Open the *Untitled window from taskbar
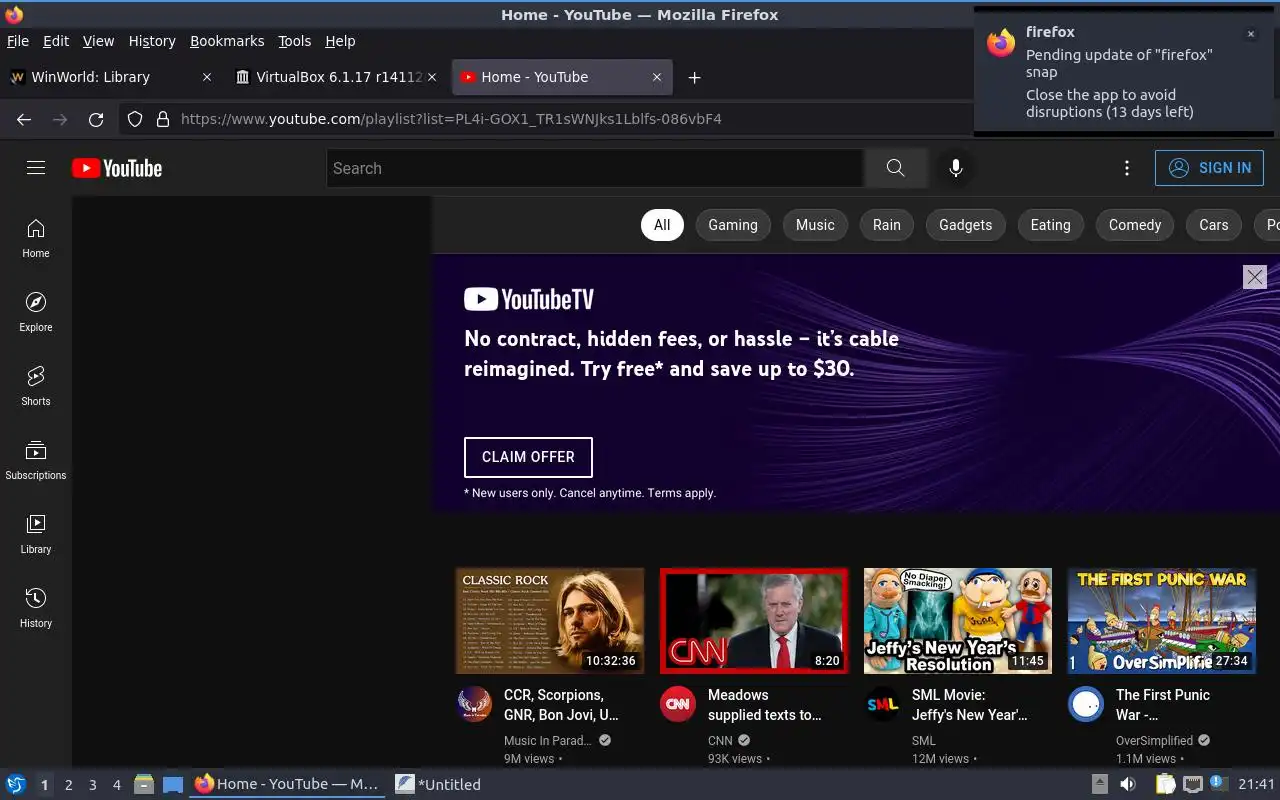The width and height of the screenshot is (1280, 800). click(x=438, y=784)
